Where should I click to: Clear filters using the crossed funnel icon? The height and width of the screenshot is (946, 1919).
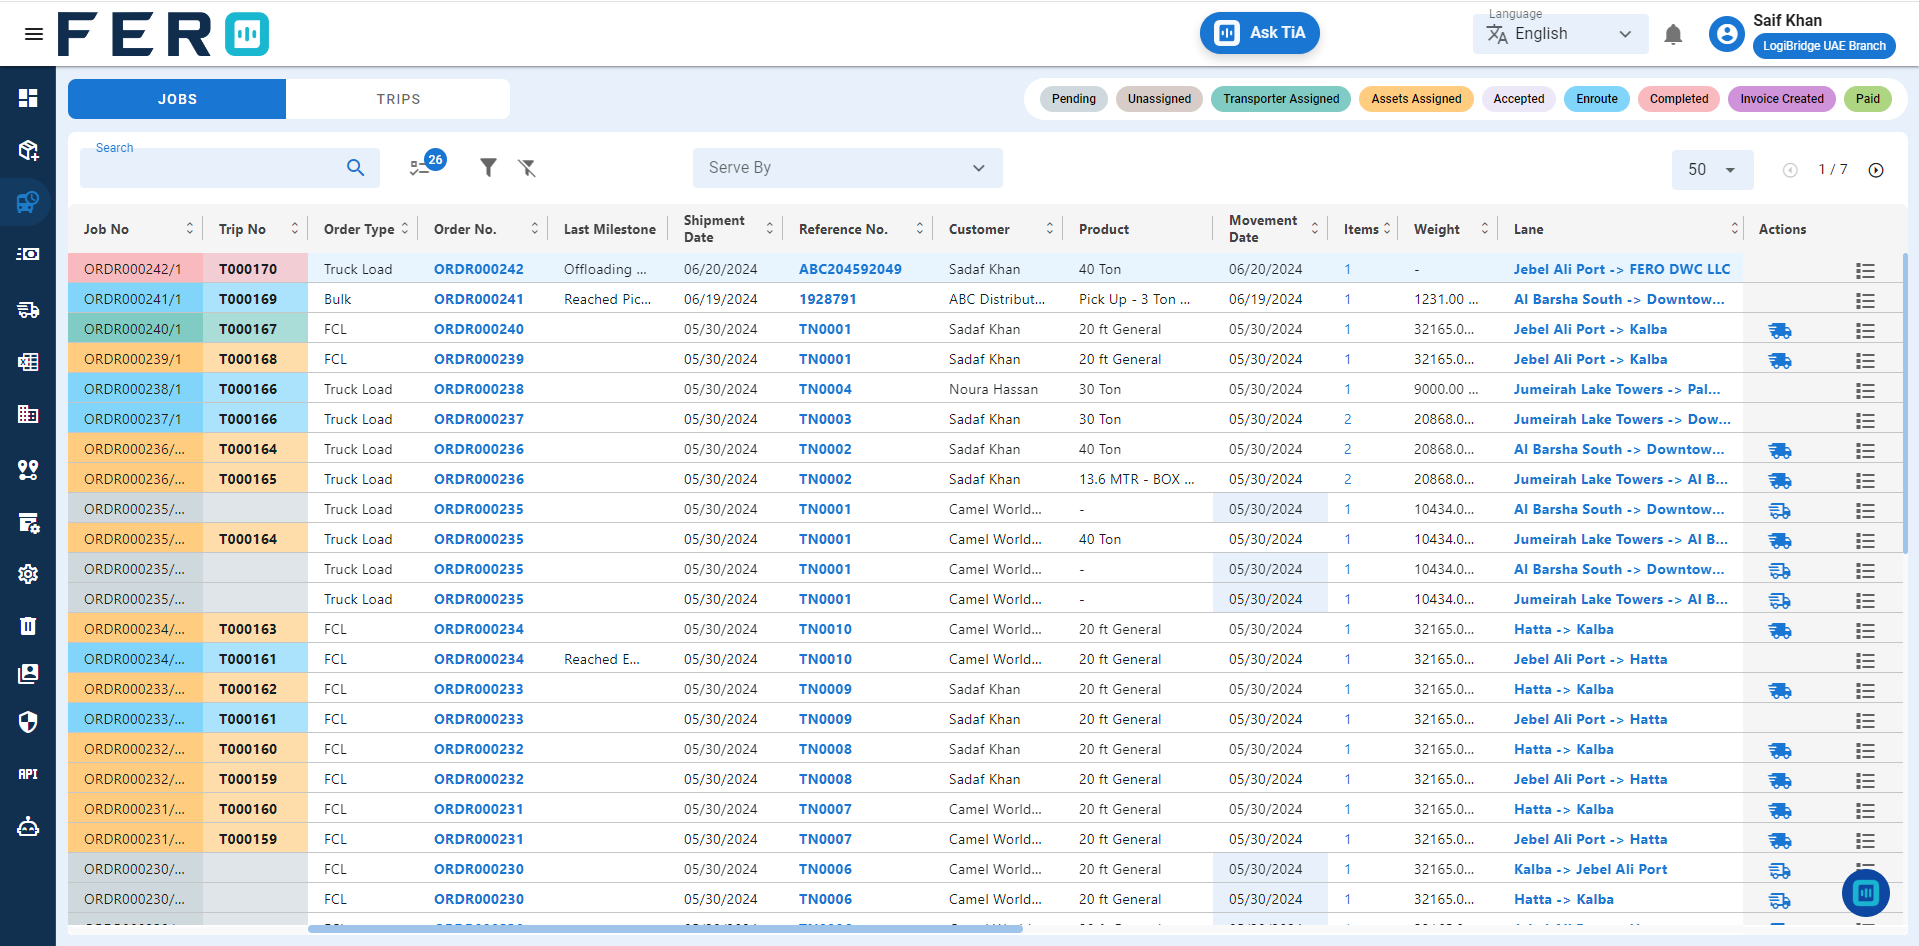pos(527,168)
